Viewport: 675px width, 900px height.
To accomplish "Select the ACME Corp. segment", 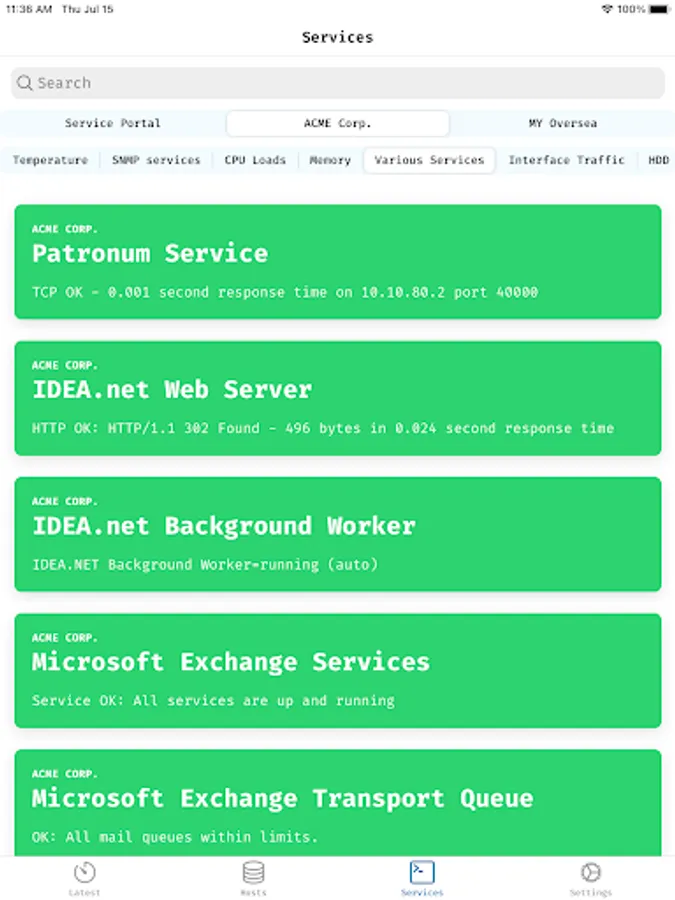I will [338, 123].
